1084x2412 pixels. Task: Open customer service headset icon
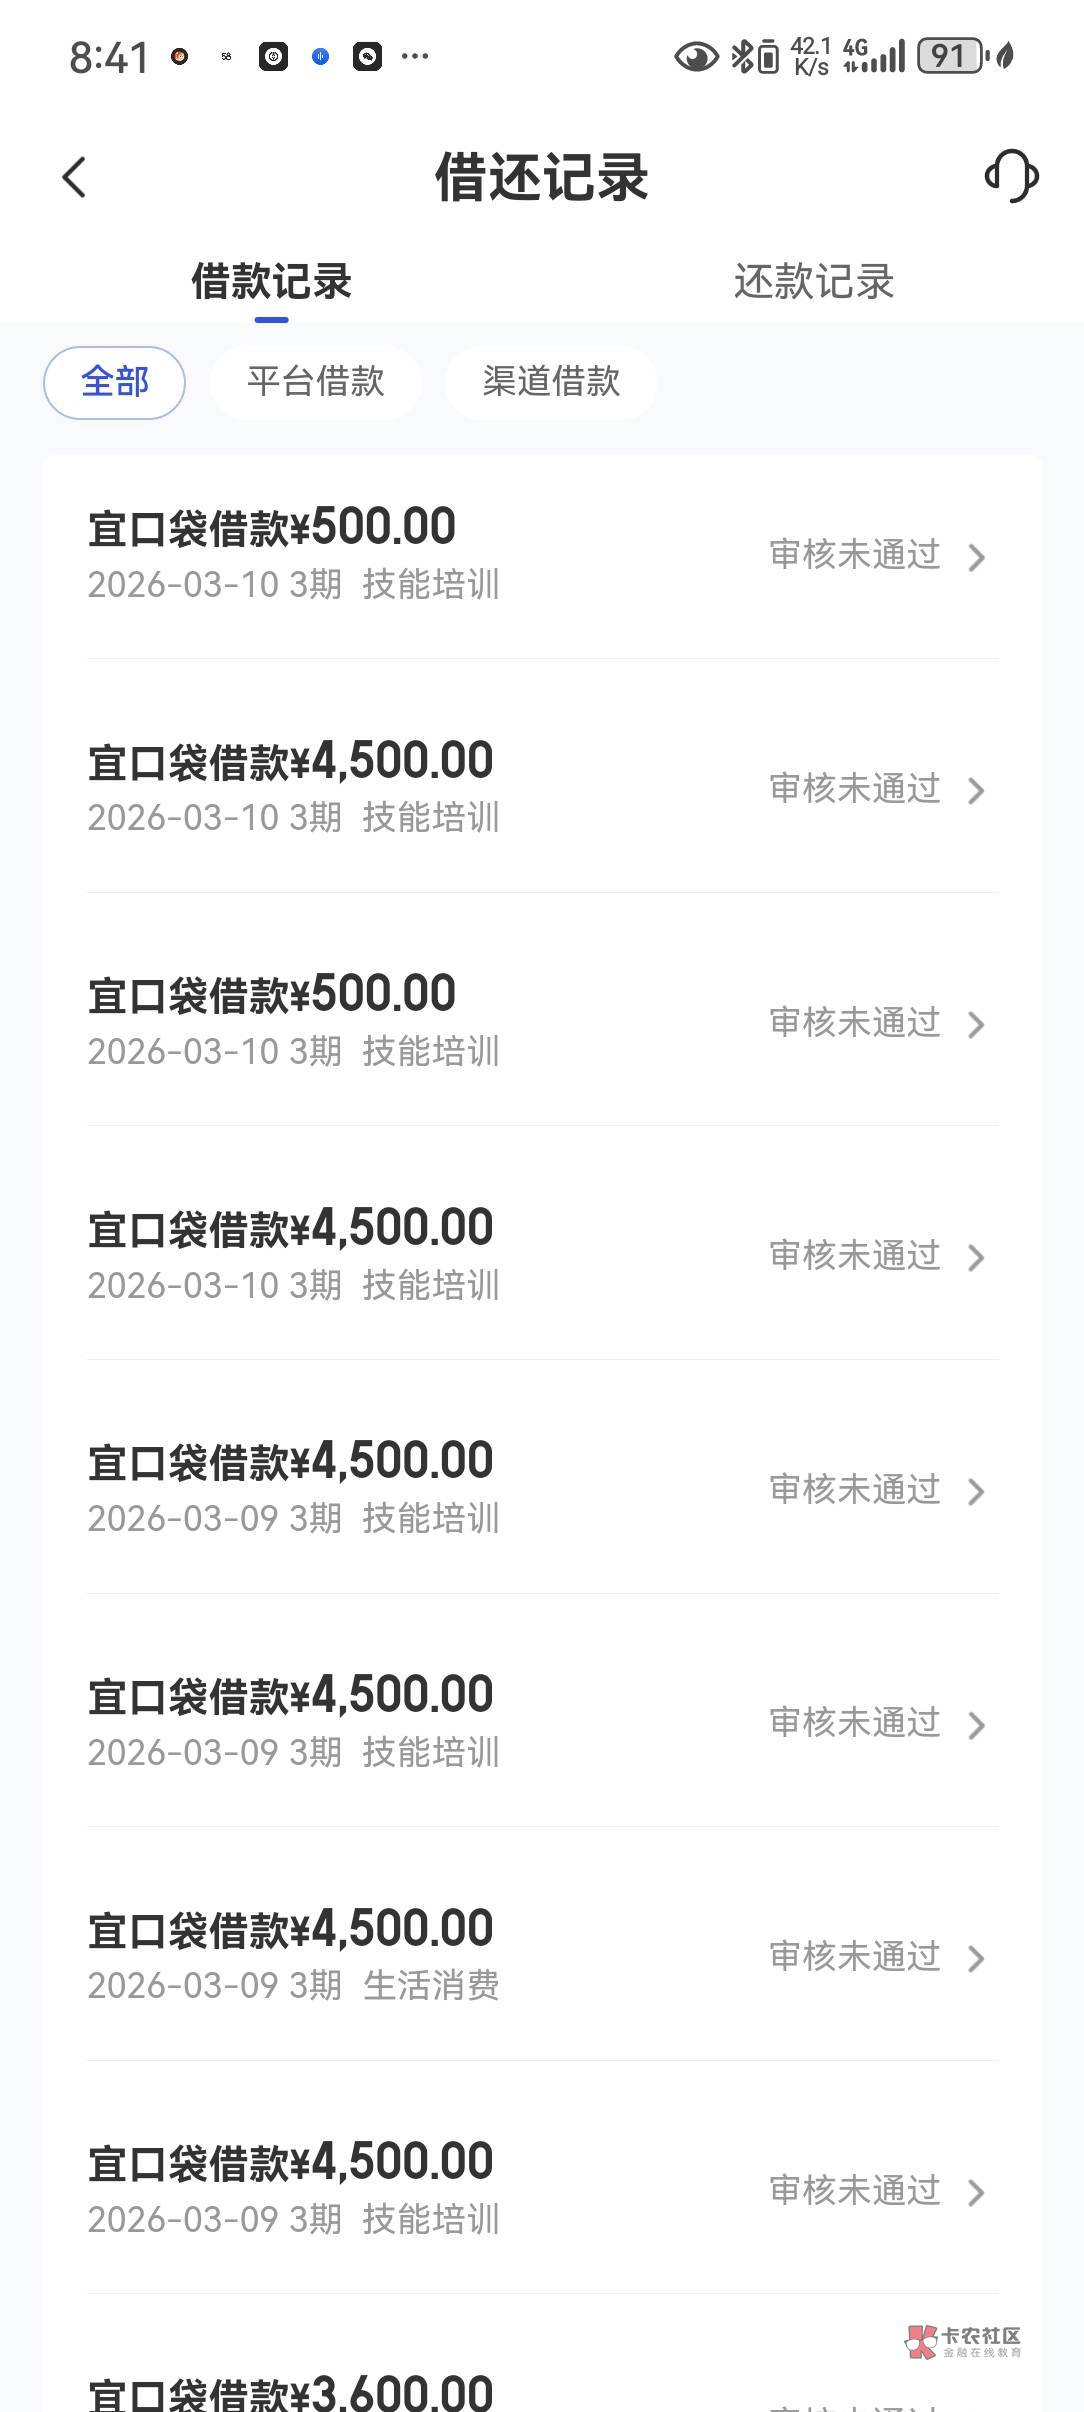tap(1011, 177)
